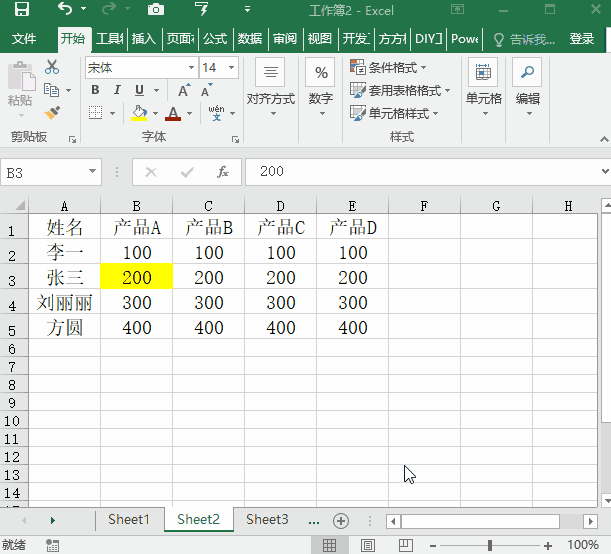The image size is (611, 554).
Task: Toggle underline formatting
Action: click(139, 90)
